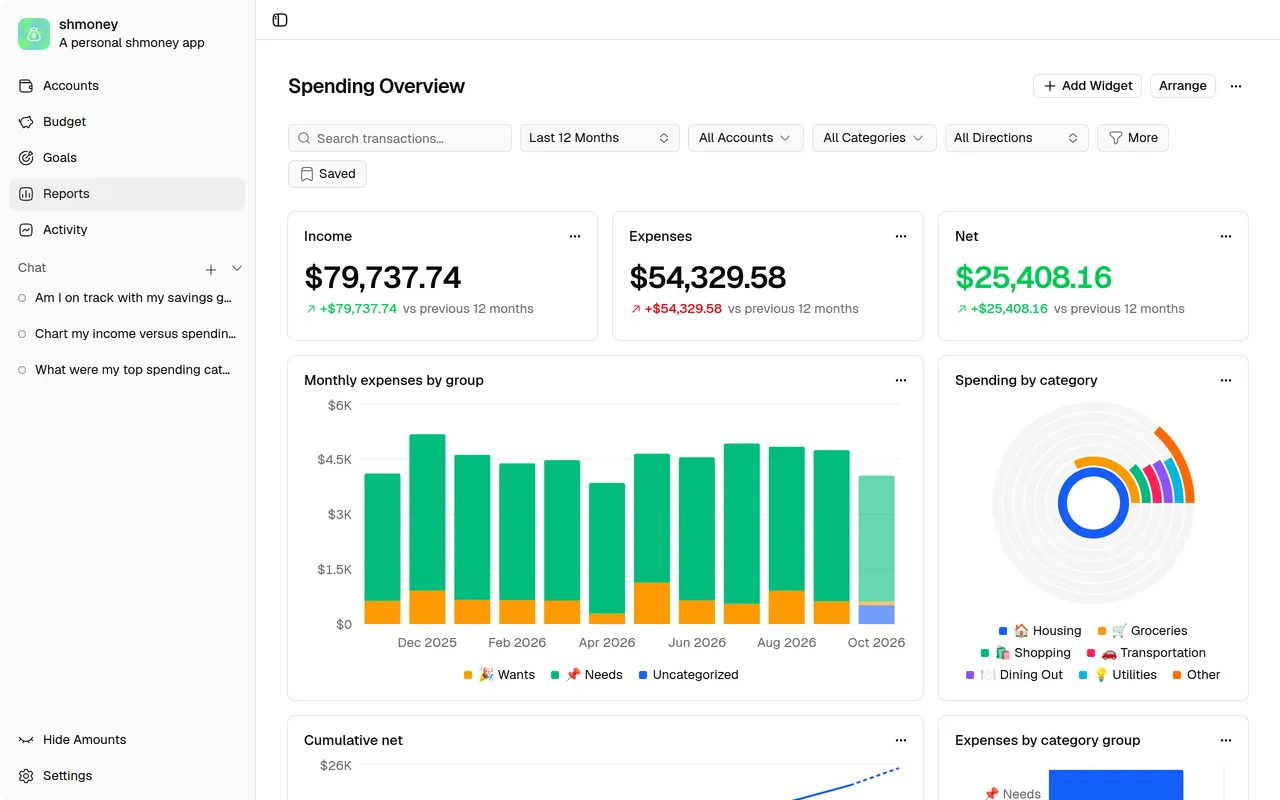Toggle the Groceries legend item

(x=1142, y=631)
